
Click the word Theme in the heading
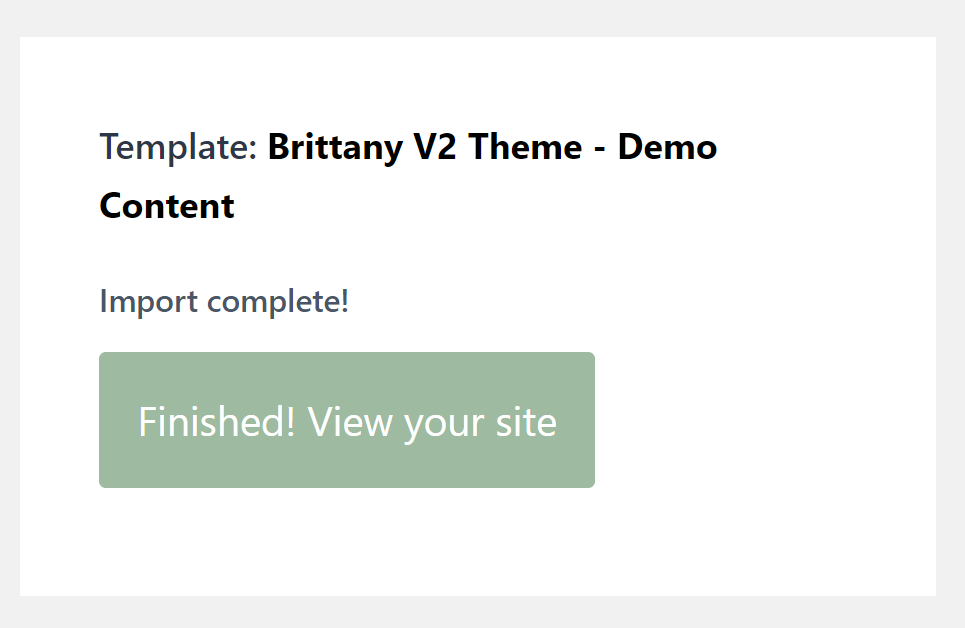525,148
